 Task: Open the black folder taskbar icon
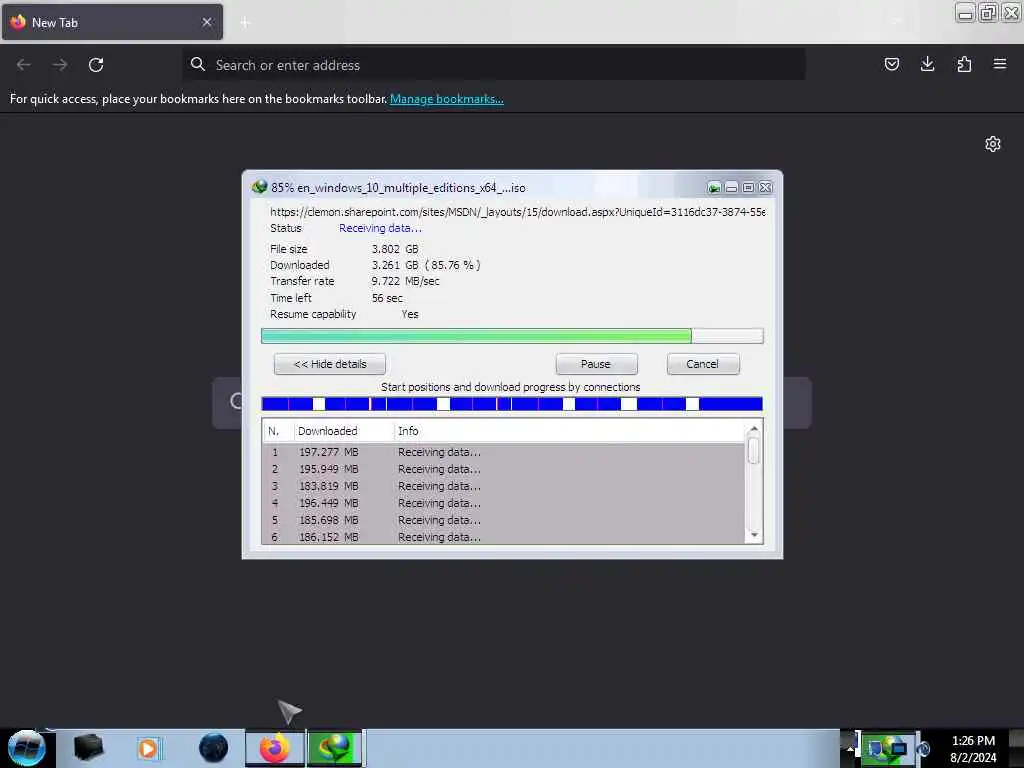click(x=88, y=748)
